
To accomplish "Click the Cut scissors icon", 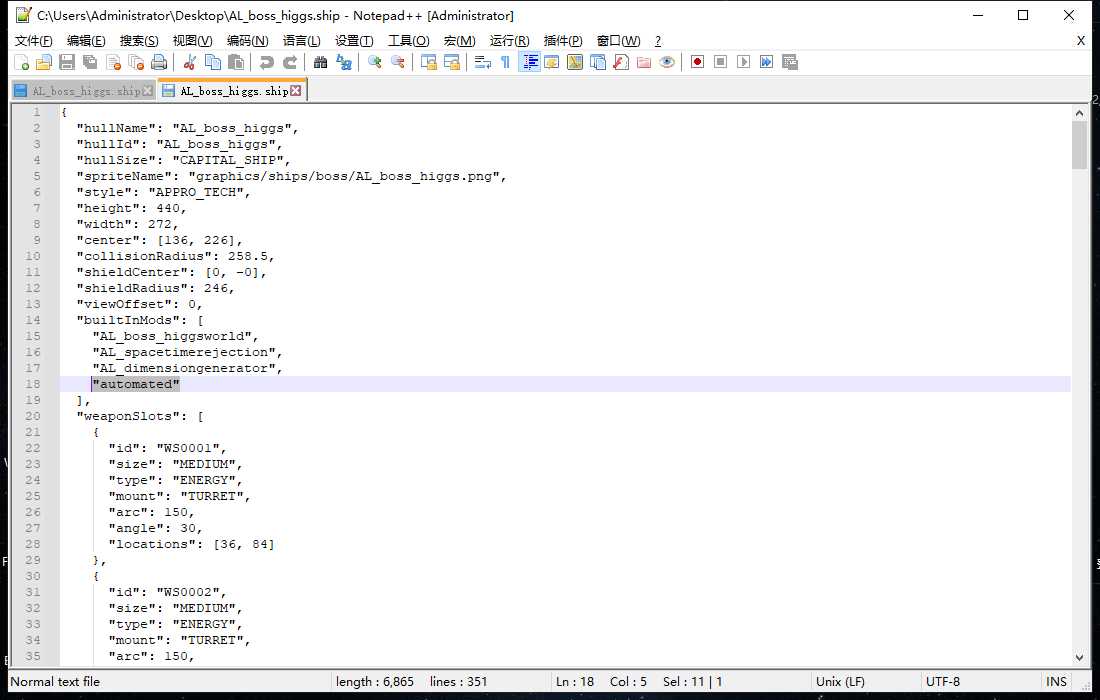I will pyautogui.click(x=188, y=62).
